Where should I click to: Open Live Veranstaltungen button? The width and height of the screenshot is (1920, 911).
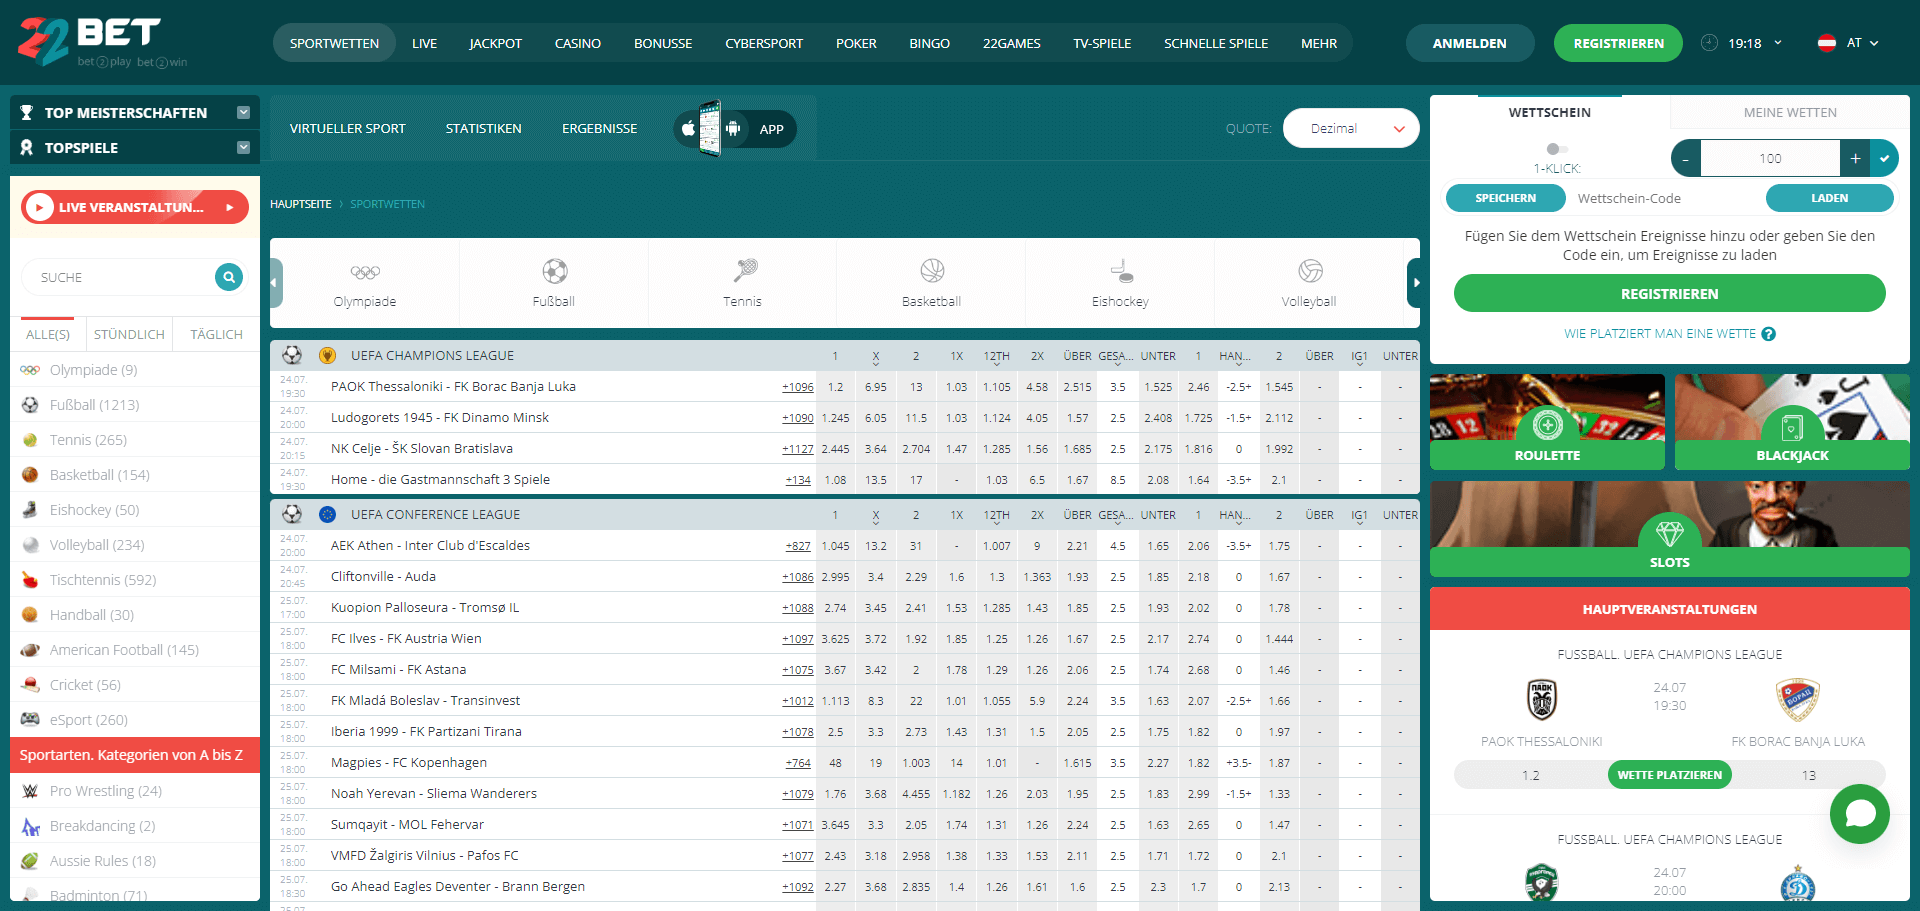point(135,207)
